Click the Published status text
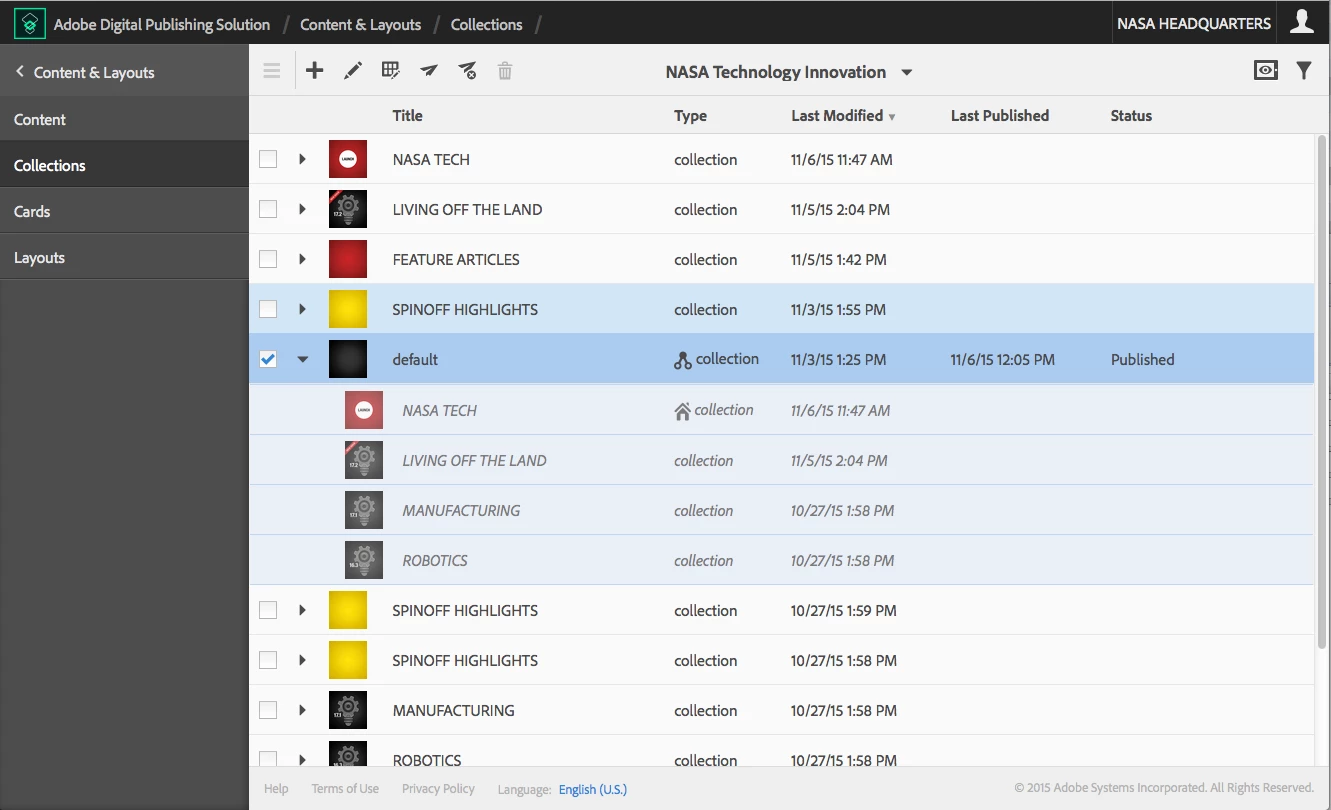The height and width of the screenshot is (810, 1331). [1142, 360]
